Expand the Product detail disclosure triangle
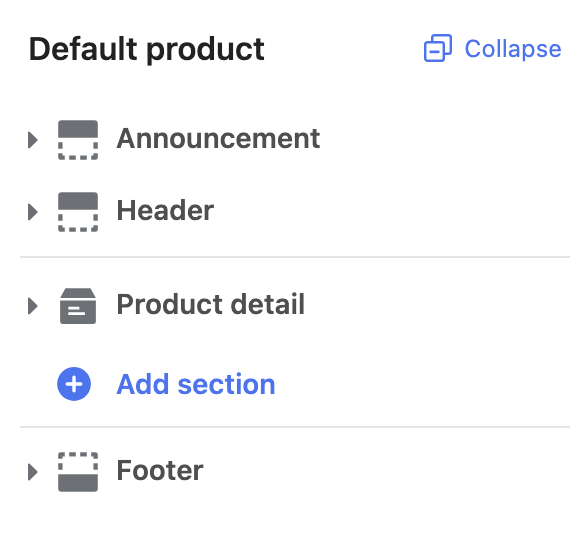The height and width of the screenshot is (546, 588). coord(33,306)
